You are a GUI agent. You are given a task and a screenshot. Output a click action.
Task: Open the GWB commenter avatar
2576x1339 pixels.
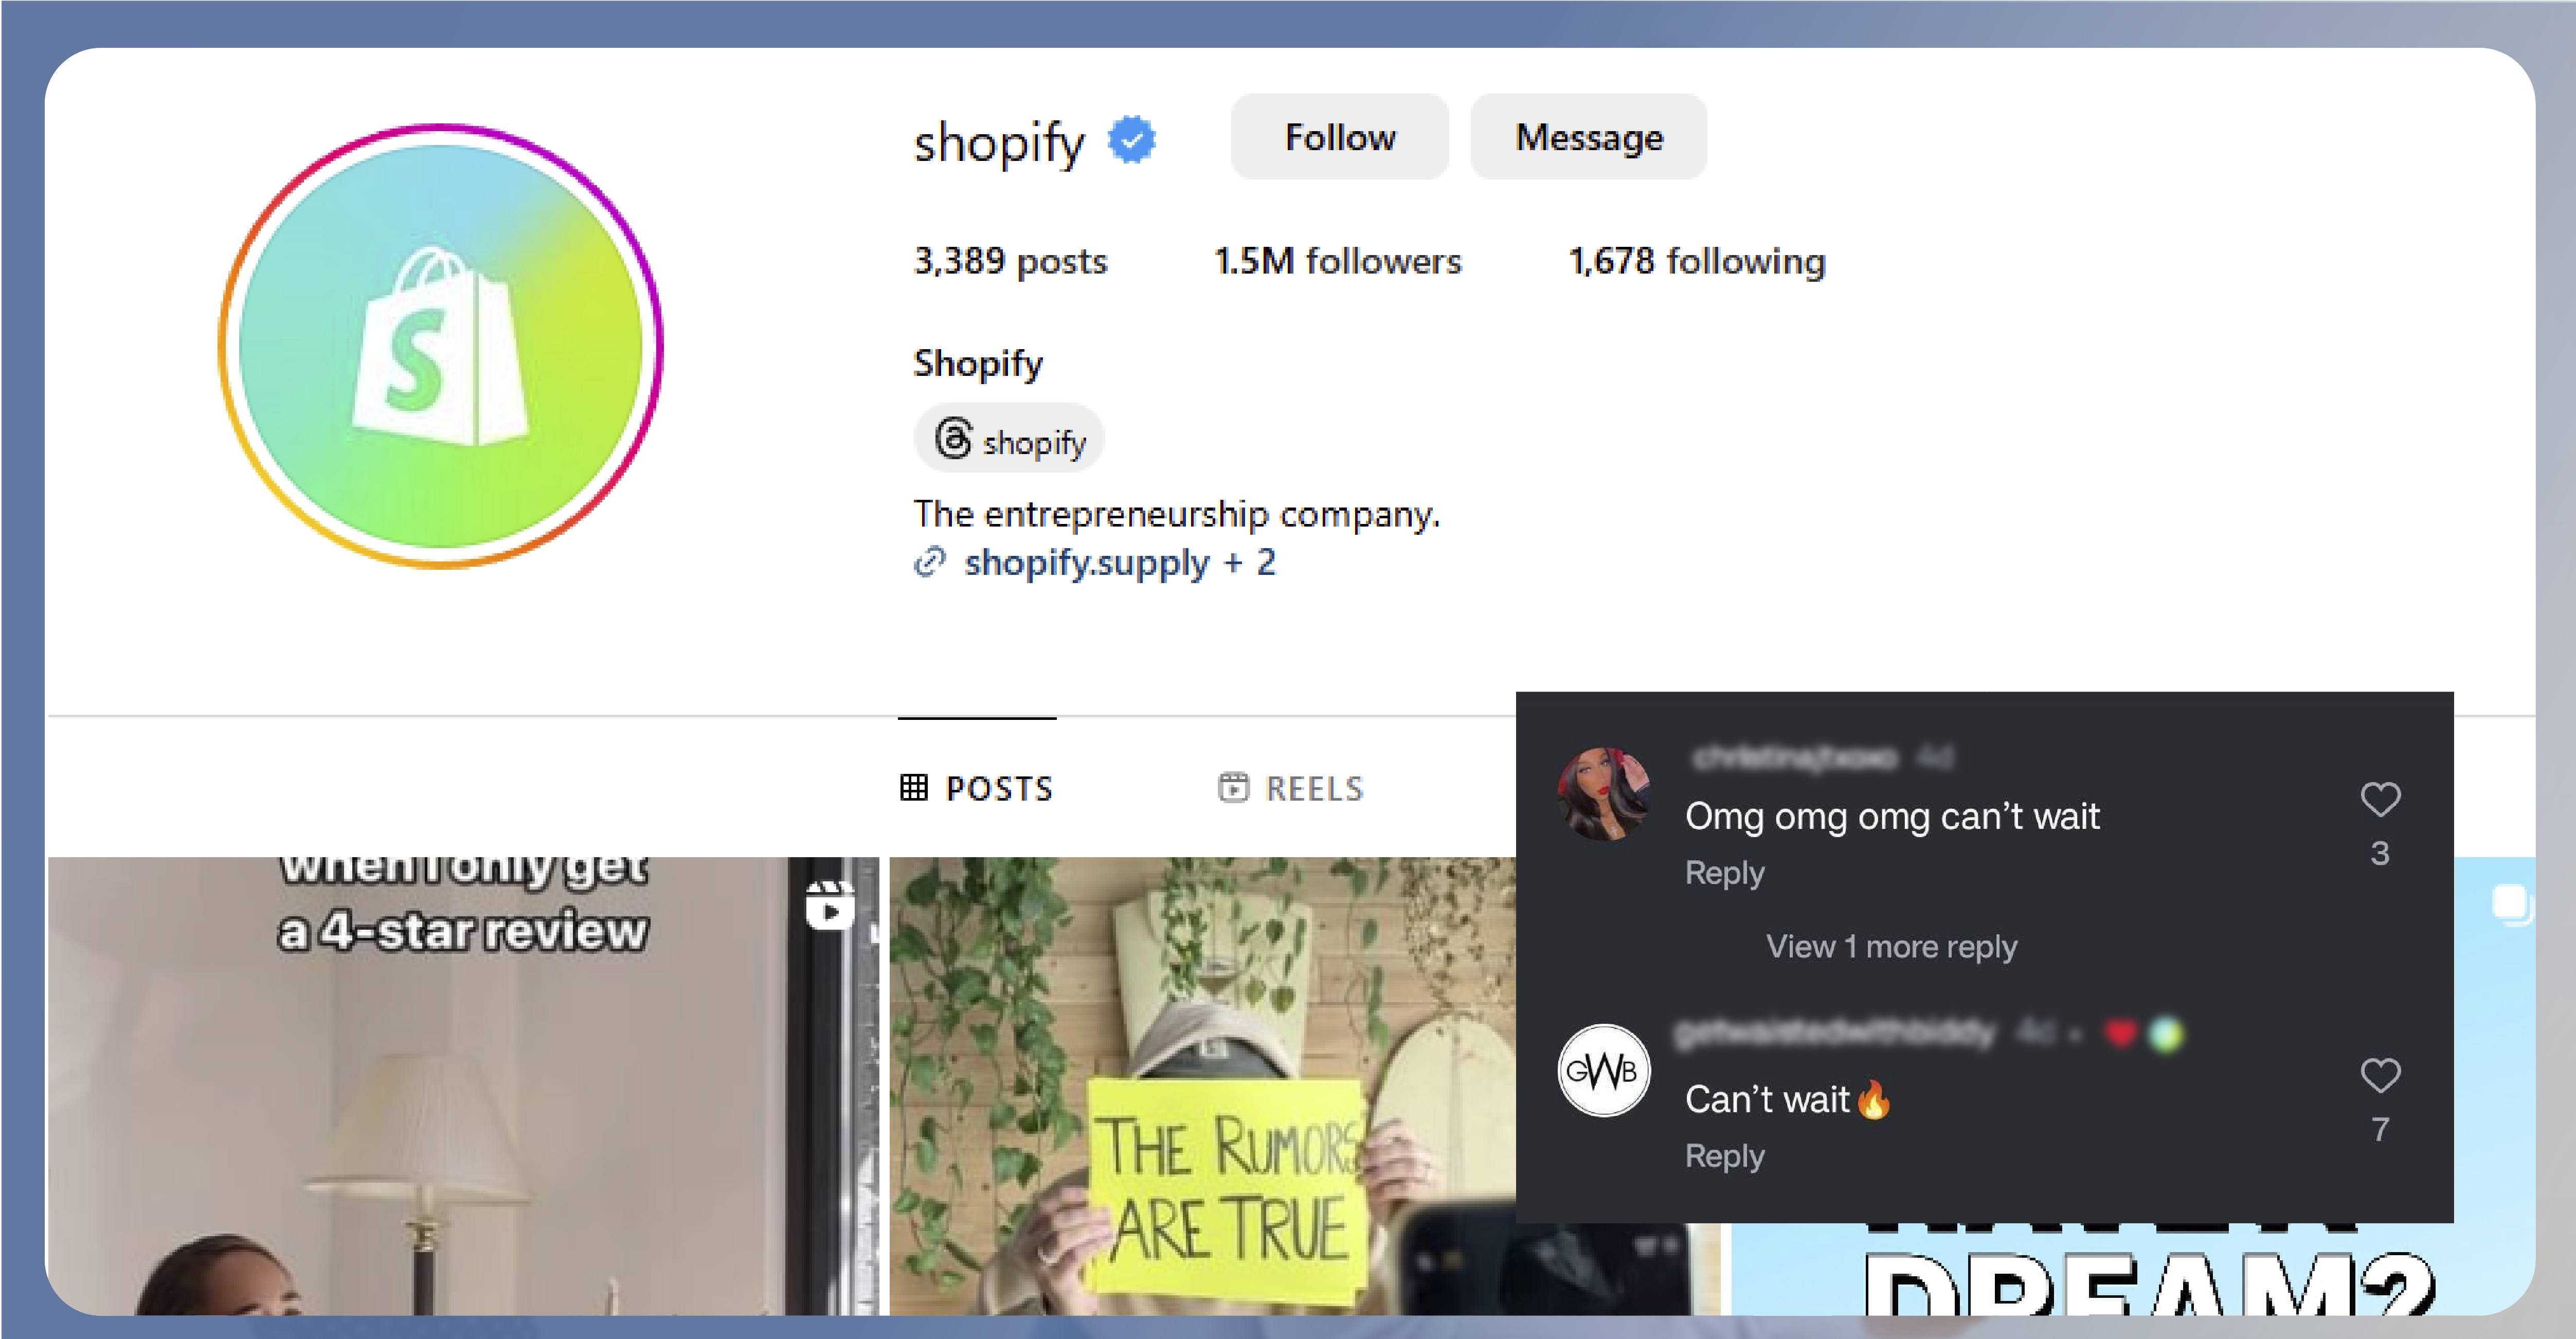[x=1603, y=1070]
